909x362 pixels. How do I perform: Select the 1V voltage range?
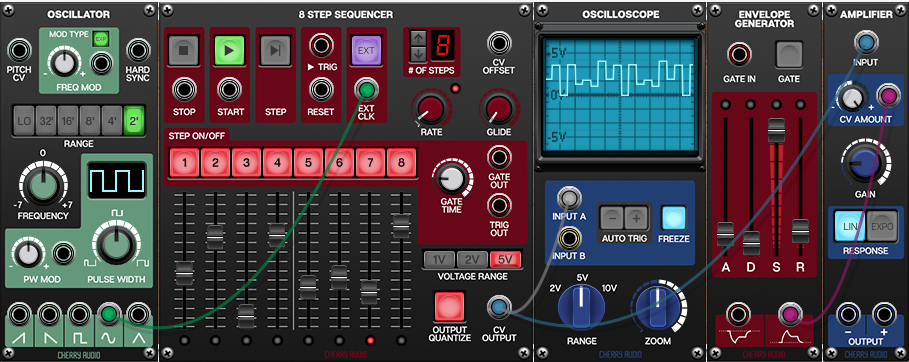click(439, 260)
